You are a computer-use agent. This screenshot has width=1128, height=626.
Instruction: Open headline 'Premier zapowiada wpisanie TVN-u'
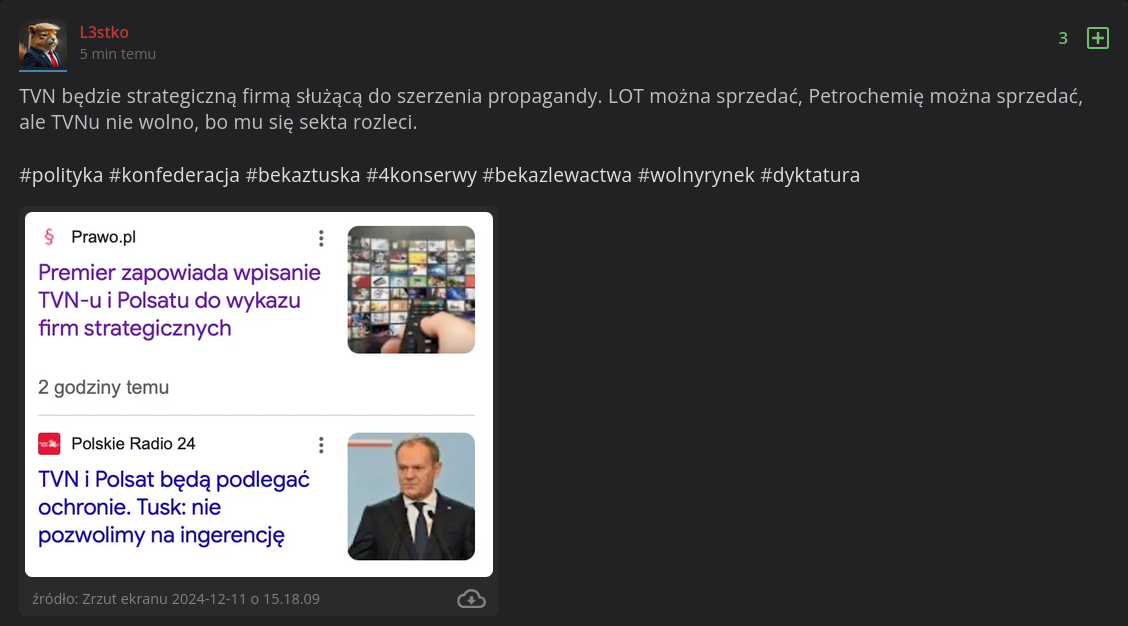tap(179, 300)
